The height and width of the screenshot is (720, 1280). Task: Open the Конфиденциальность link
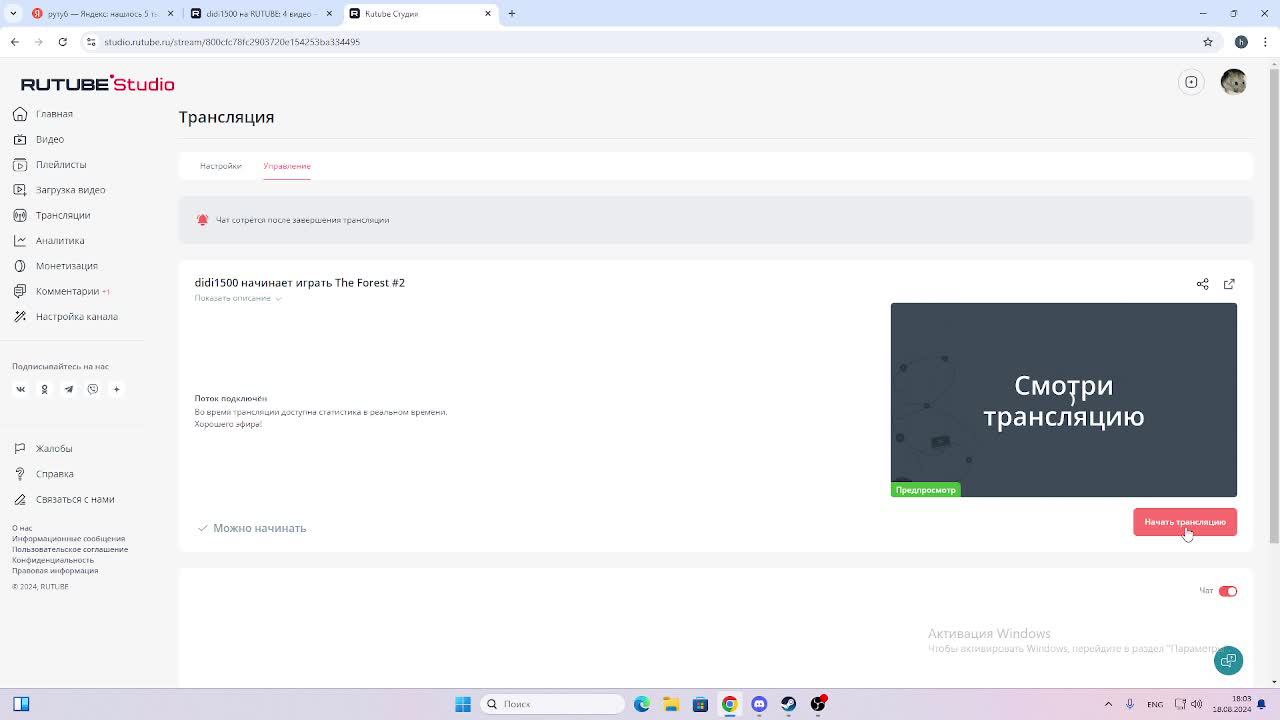pos(53,560)
